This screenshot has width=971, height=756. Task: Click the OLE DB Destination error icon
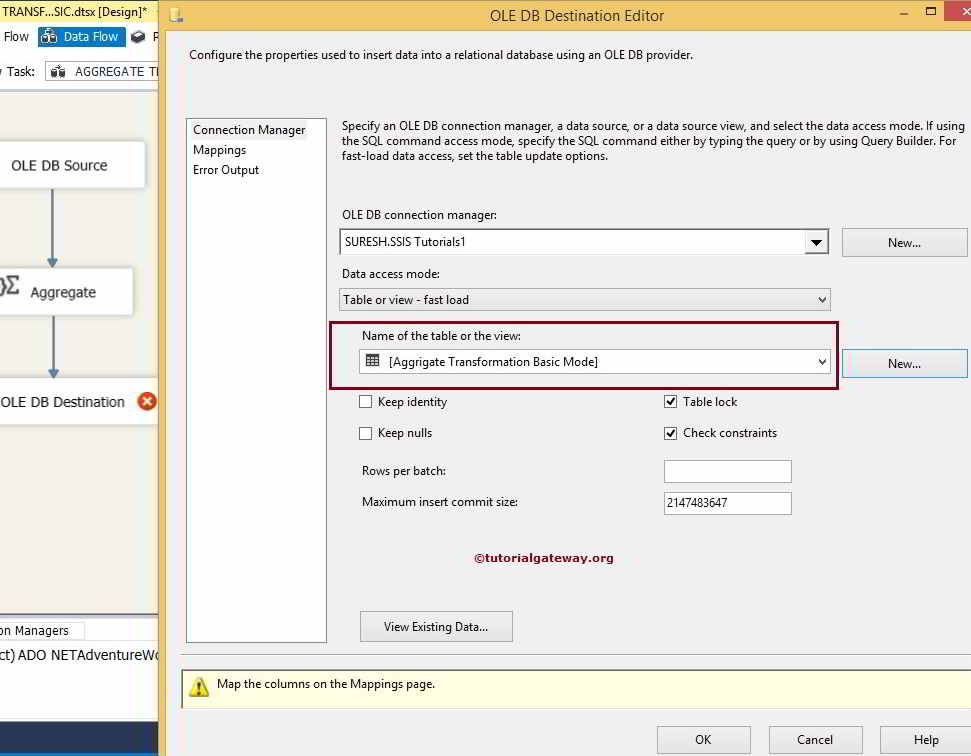pos(146,400)
